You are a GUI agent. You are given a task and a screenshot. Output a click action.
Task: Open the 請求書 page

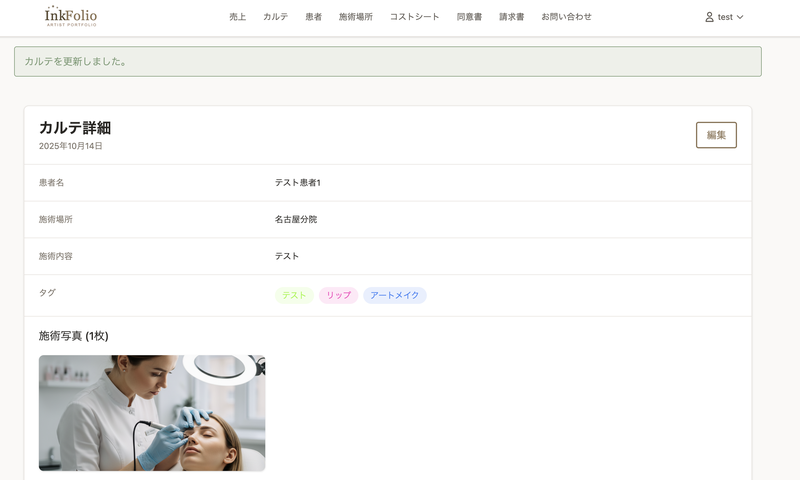click(512, 17)
